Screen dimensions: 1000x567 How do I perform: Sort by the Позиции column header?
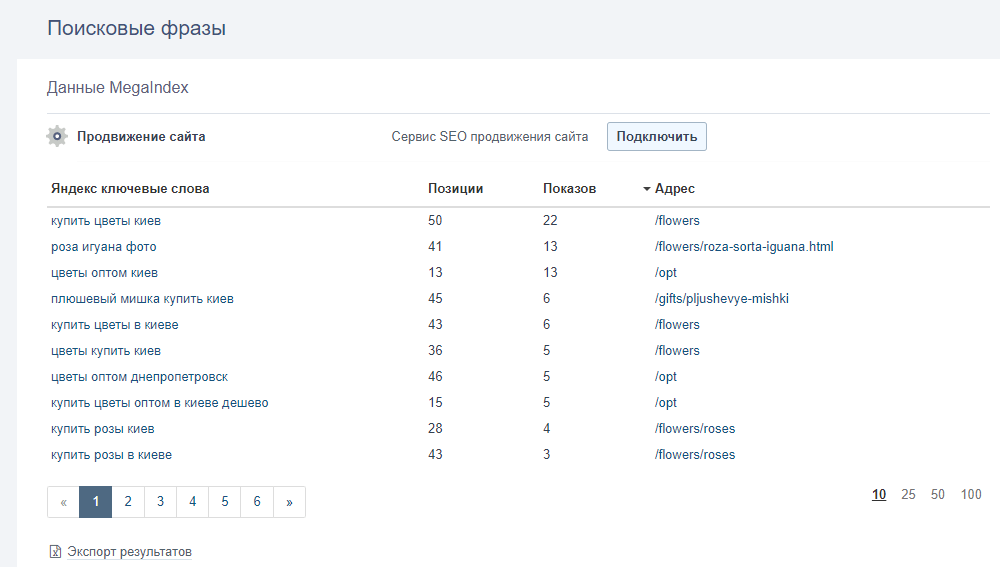tap(455, 189)
